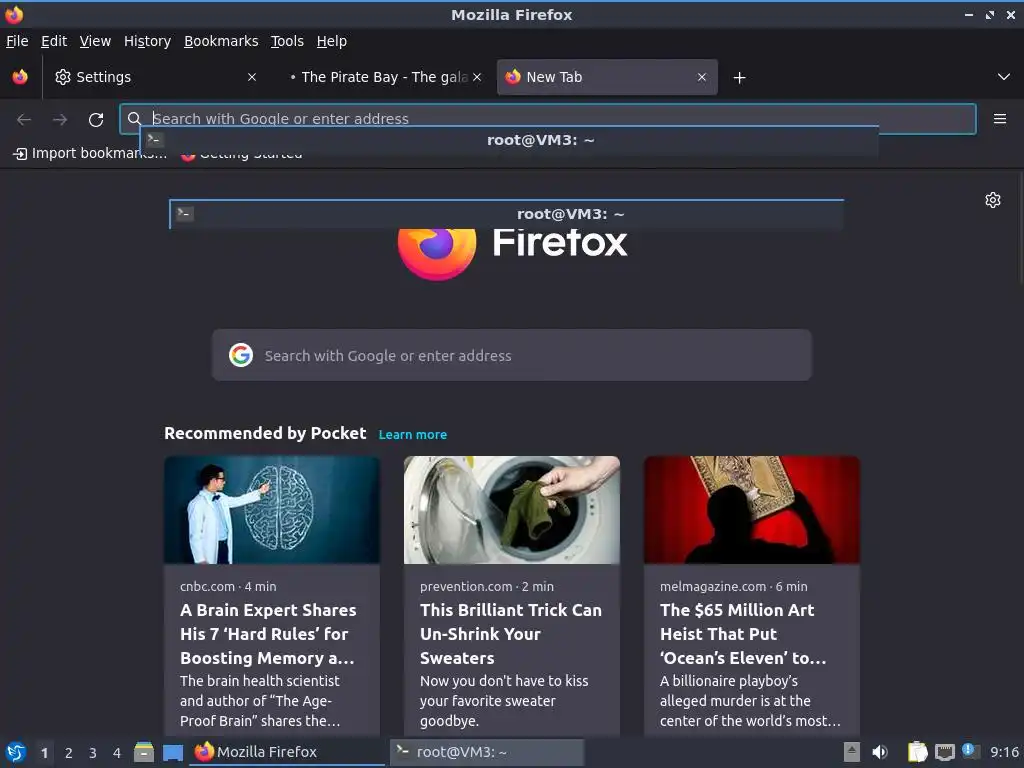The height and width of the screenshot is (768, 1024).
Task: Open the Help menu
Action: 332,41
